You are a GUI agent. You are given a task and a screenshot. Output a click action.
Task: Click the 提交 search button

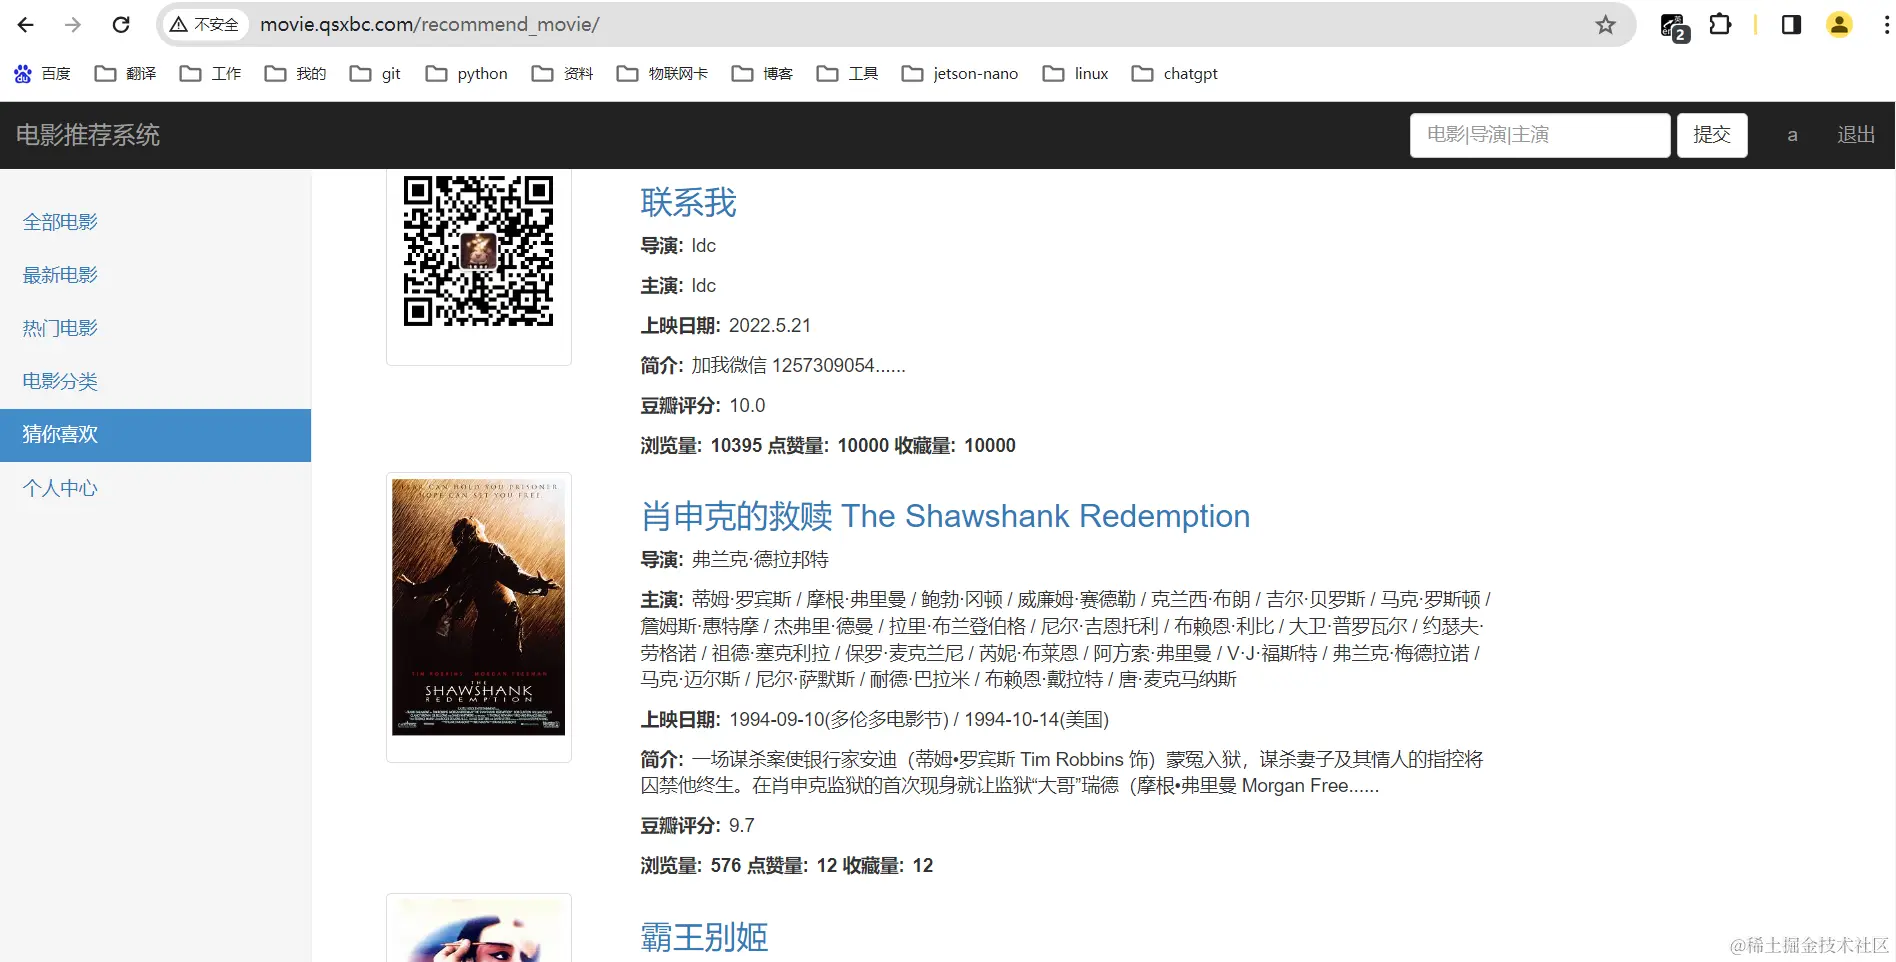click(1712, 135)
